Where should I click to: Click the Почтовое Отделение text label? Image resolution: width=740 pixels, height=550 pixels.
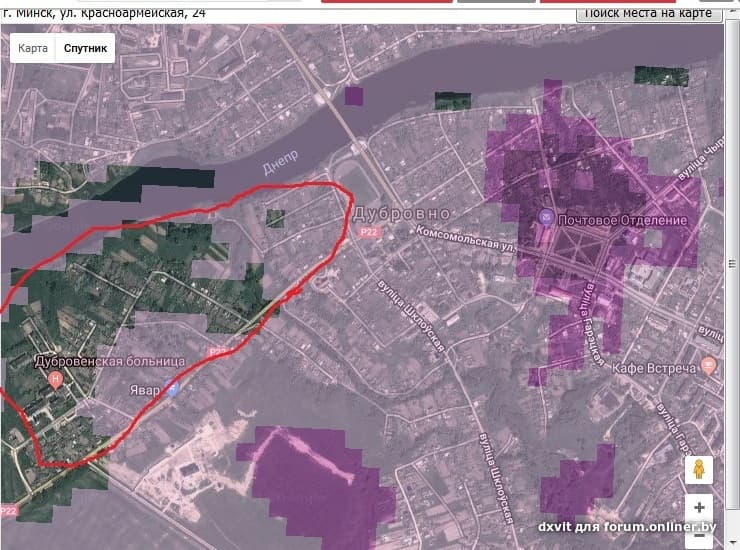(622, 220)
